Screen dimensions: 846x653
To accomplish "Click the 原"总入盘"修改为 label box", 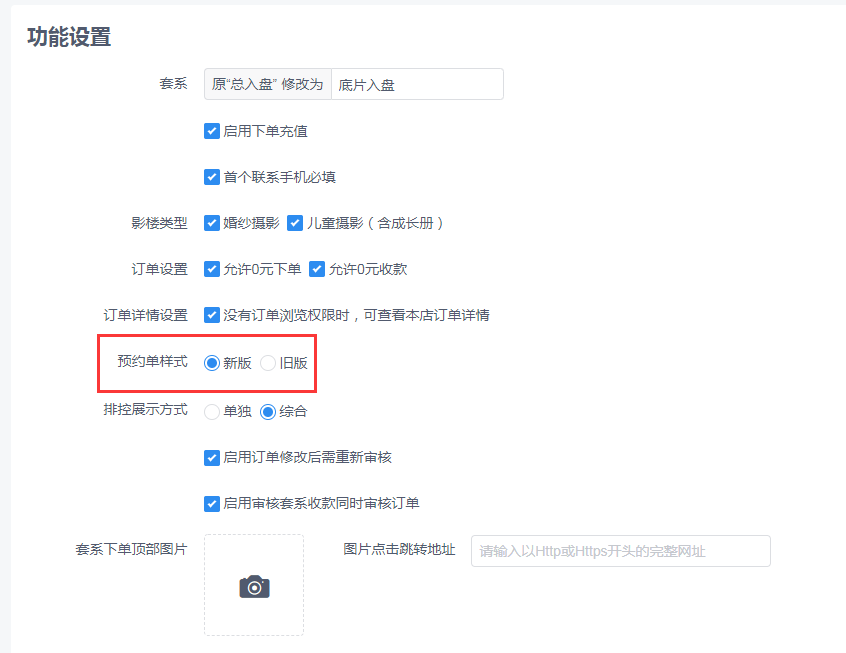I will [267, 84].
